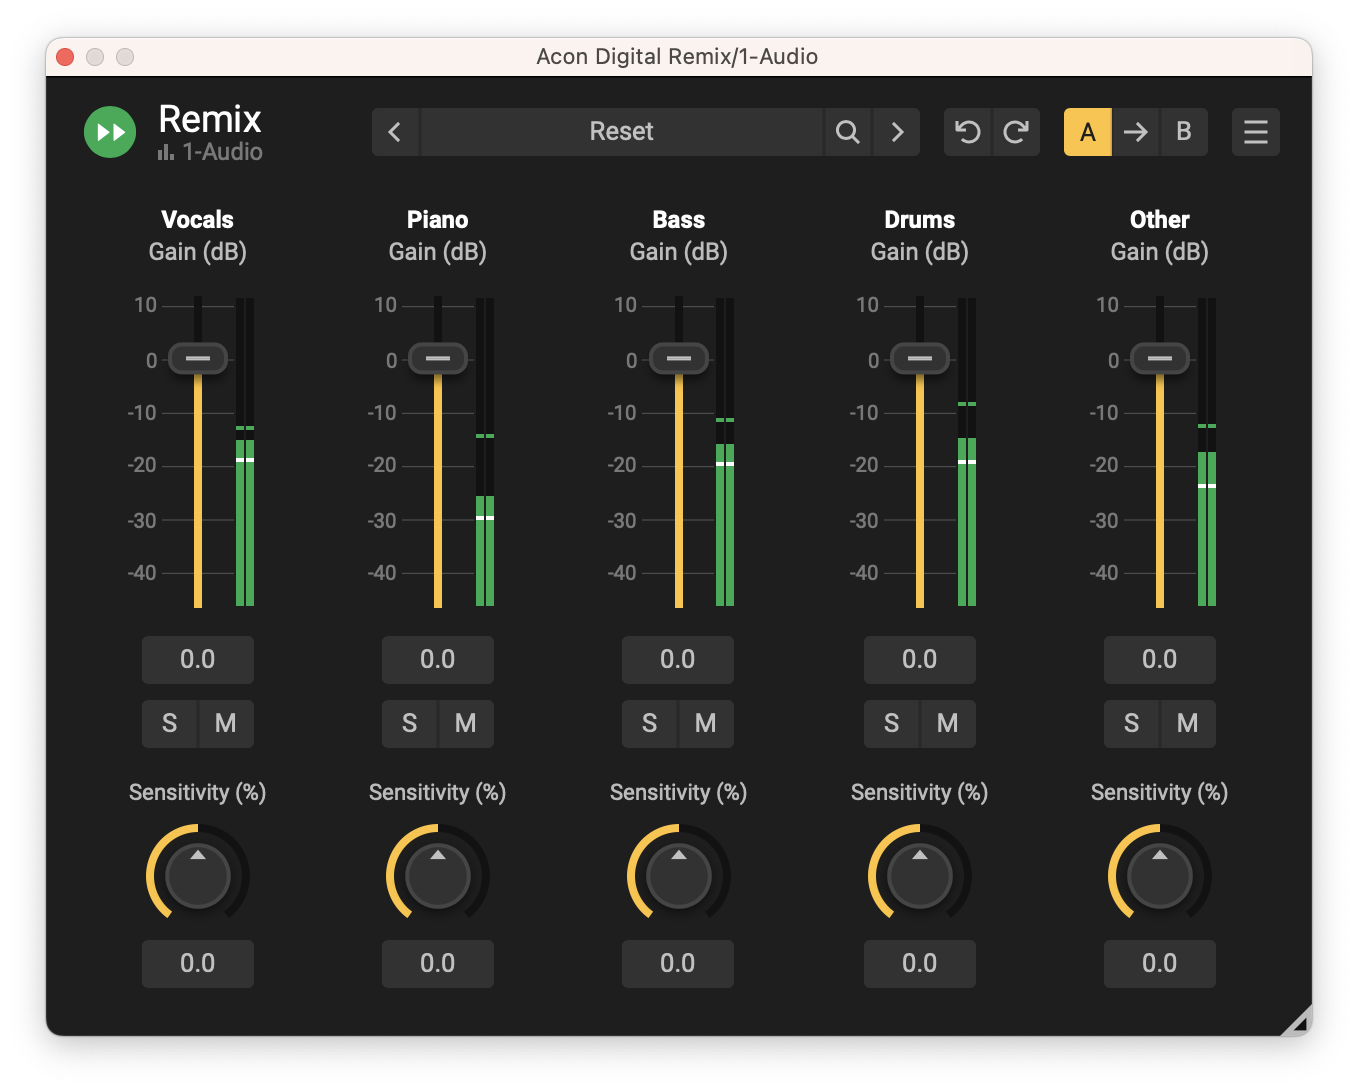Screen dimensions: 1358x1090
Task: Click the green Remix fast-forward logo icon
Action: (x=110, y=132)
